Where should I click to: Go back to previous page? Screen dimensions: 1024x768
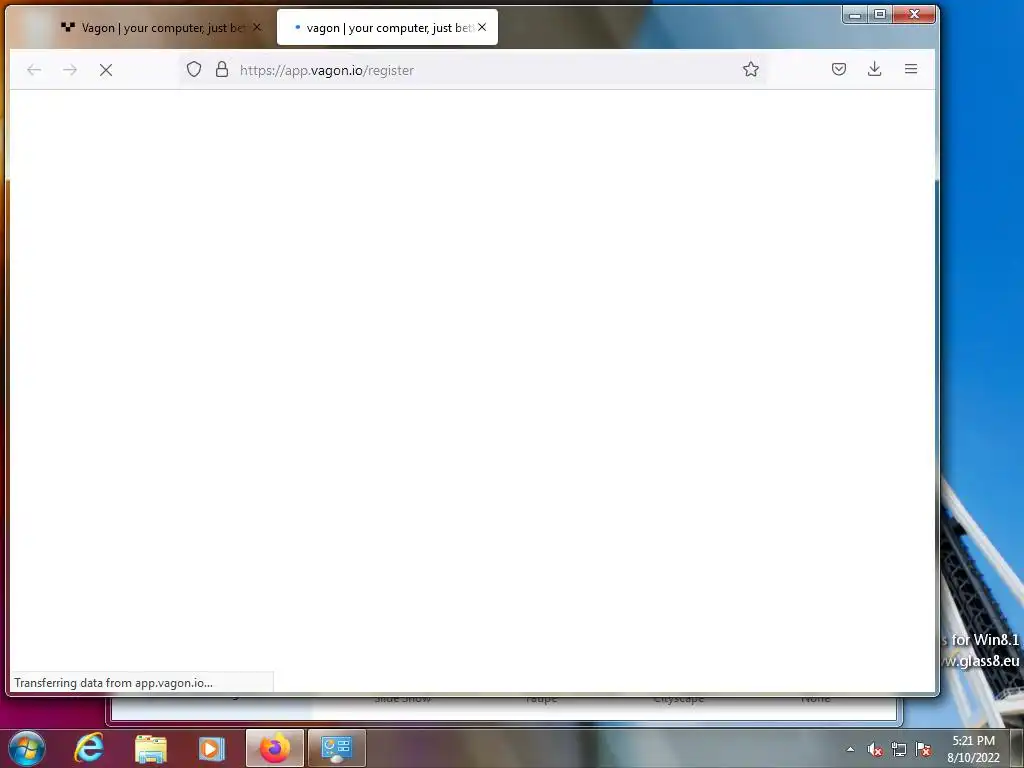click(34, 70)
